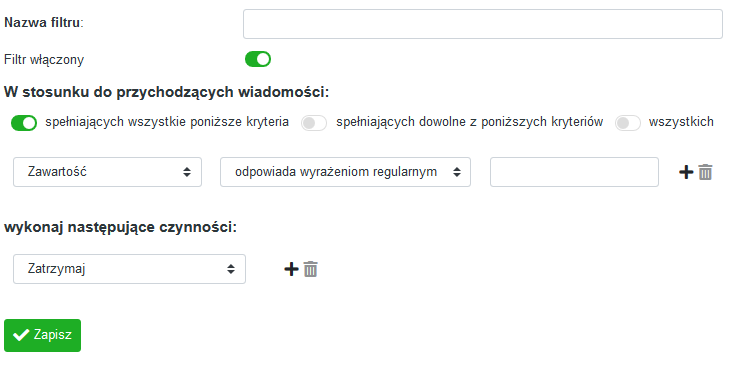Toggle spełniających wszystkie poniższe kryteria

coord(24,123)
